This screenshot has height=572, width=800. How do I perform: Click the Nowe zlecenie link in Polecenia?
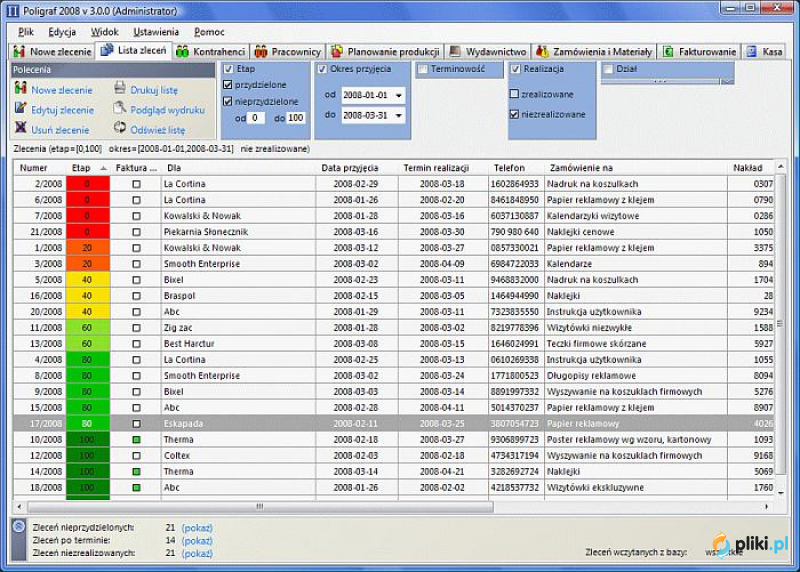[62, 90]
